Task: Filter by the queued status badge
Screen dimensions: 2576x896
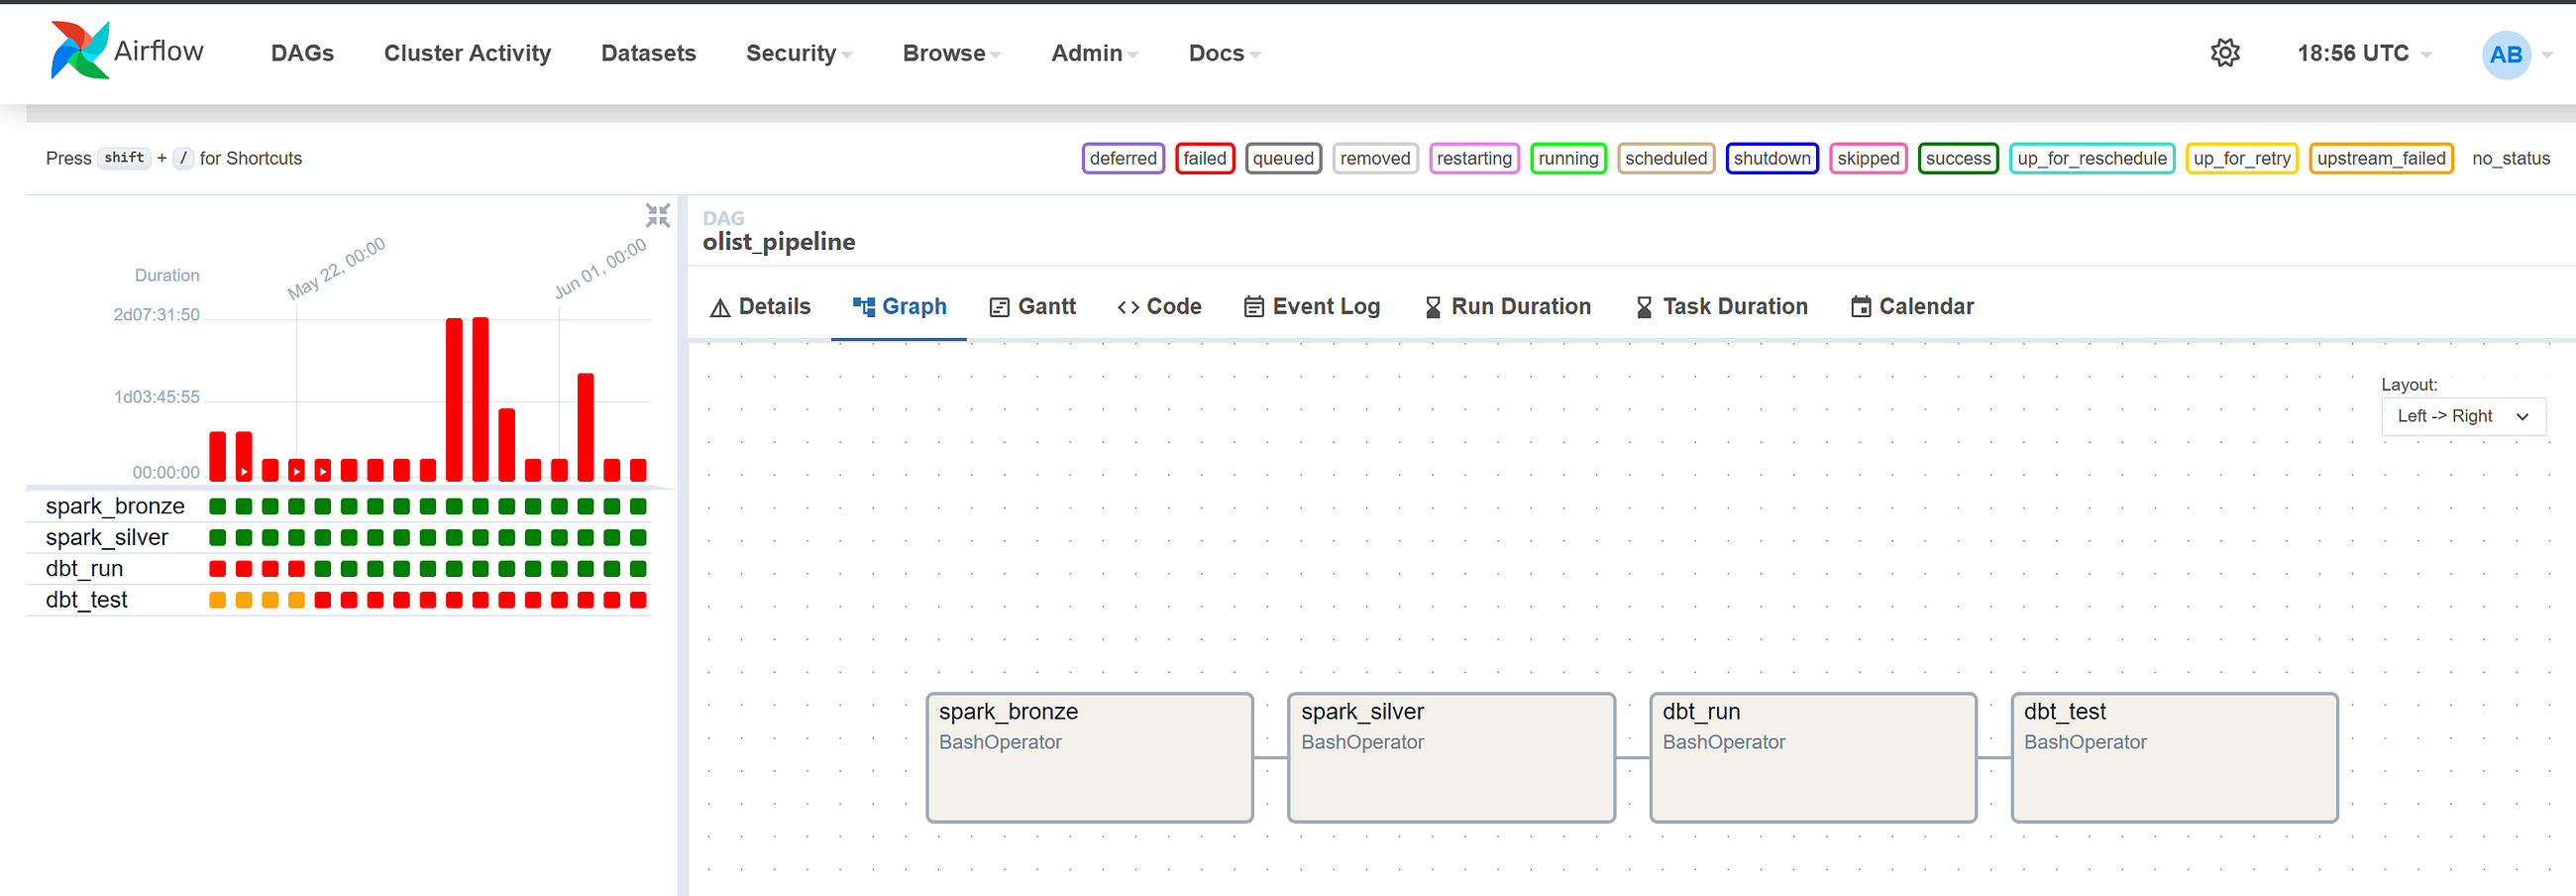Action: (1283, 158)
